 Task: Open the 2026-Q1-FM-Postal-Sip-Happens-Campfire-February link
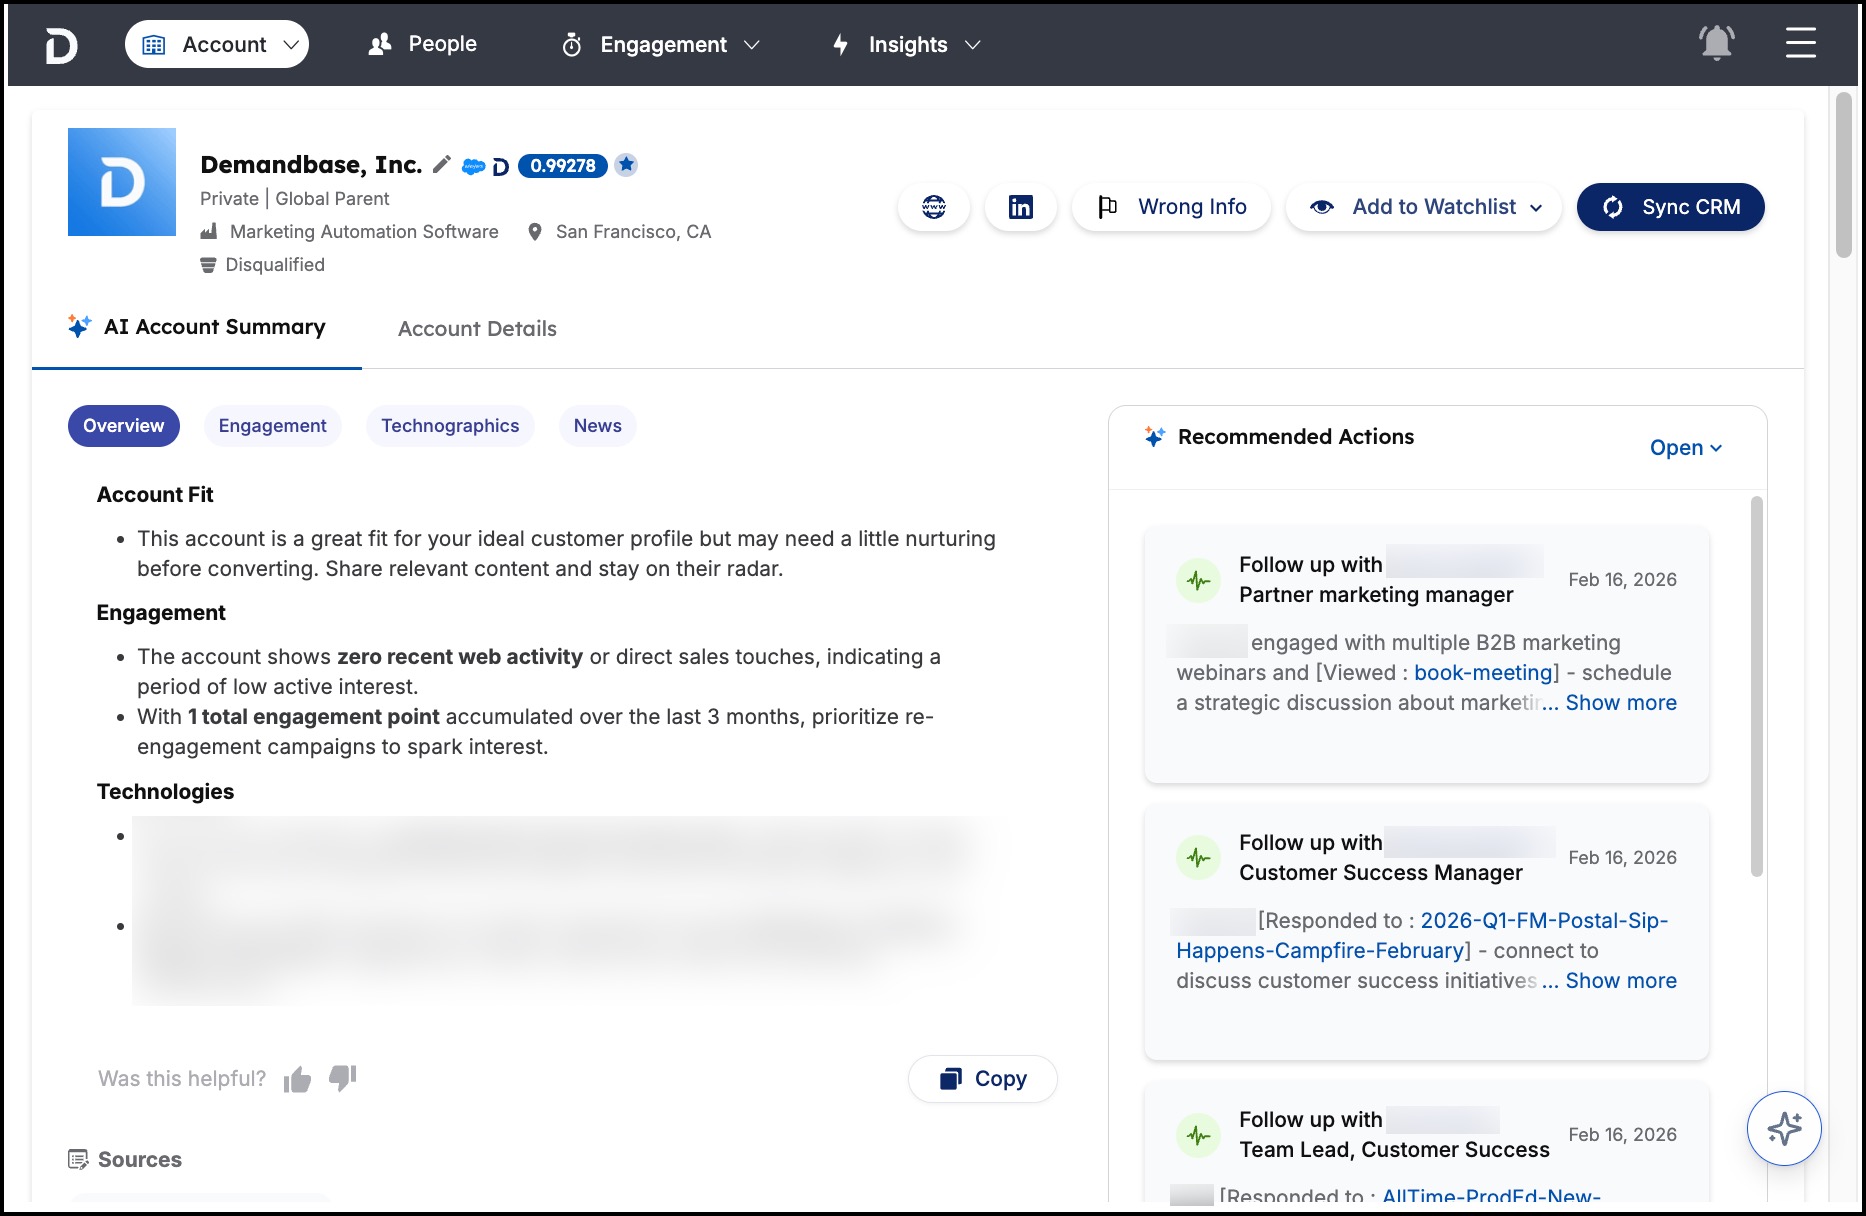pos(1423,936)
